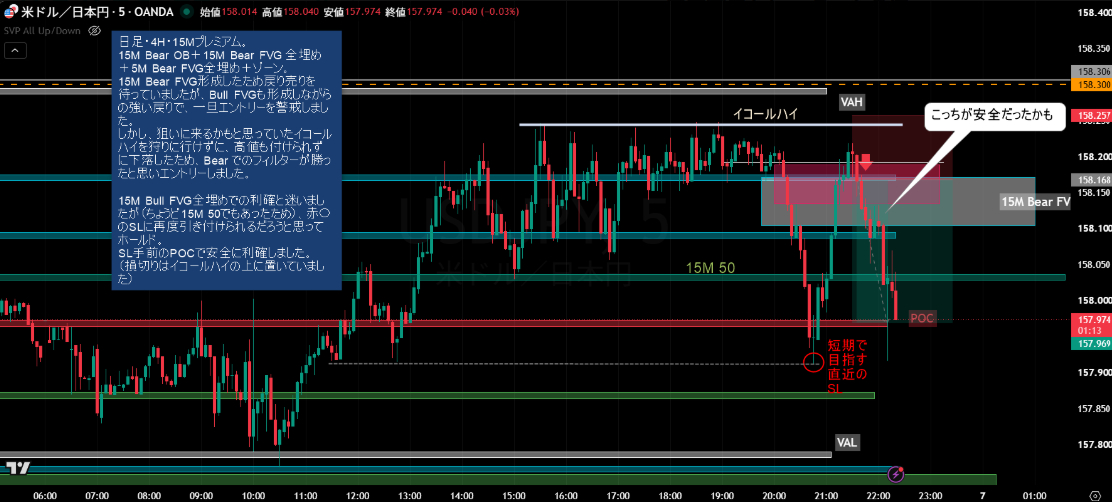Click the 157.800 price axis label

[1093, 445]
